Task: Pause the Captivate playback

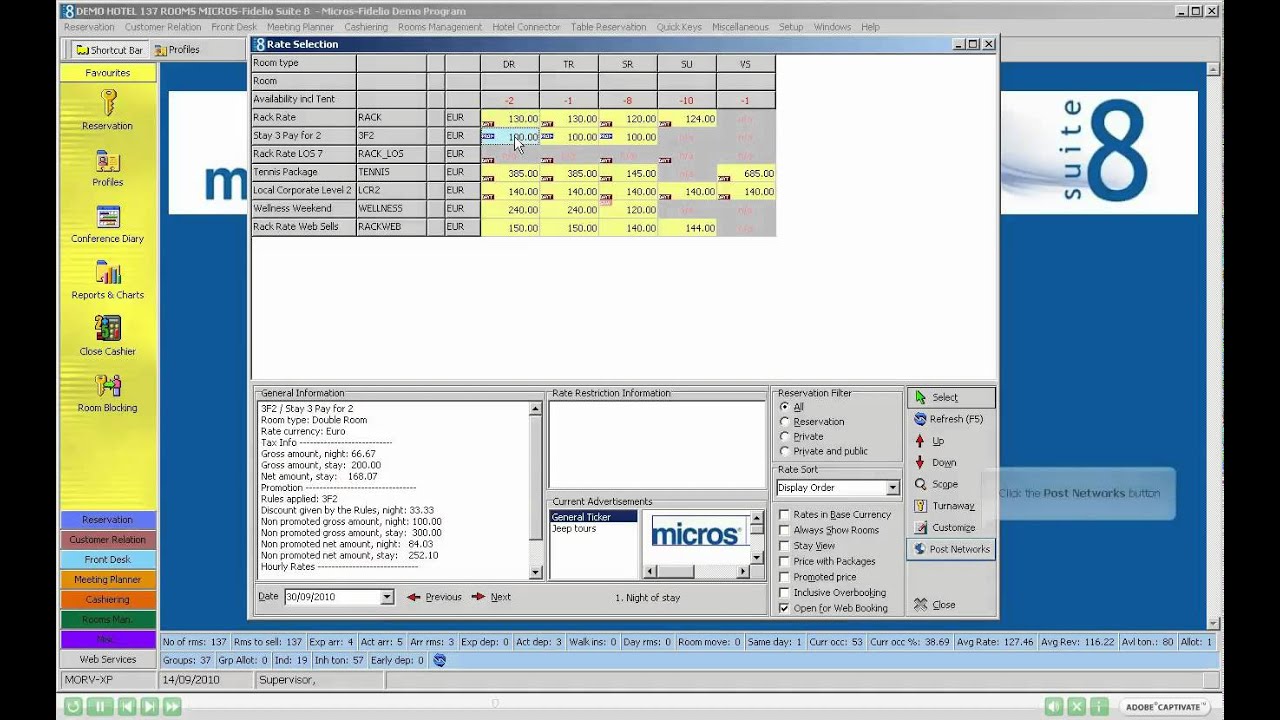Action: coord(99,707)
